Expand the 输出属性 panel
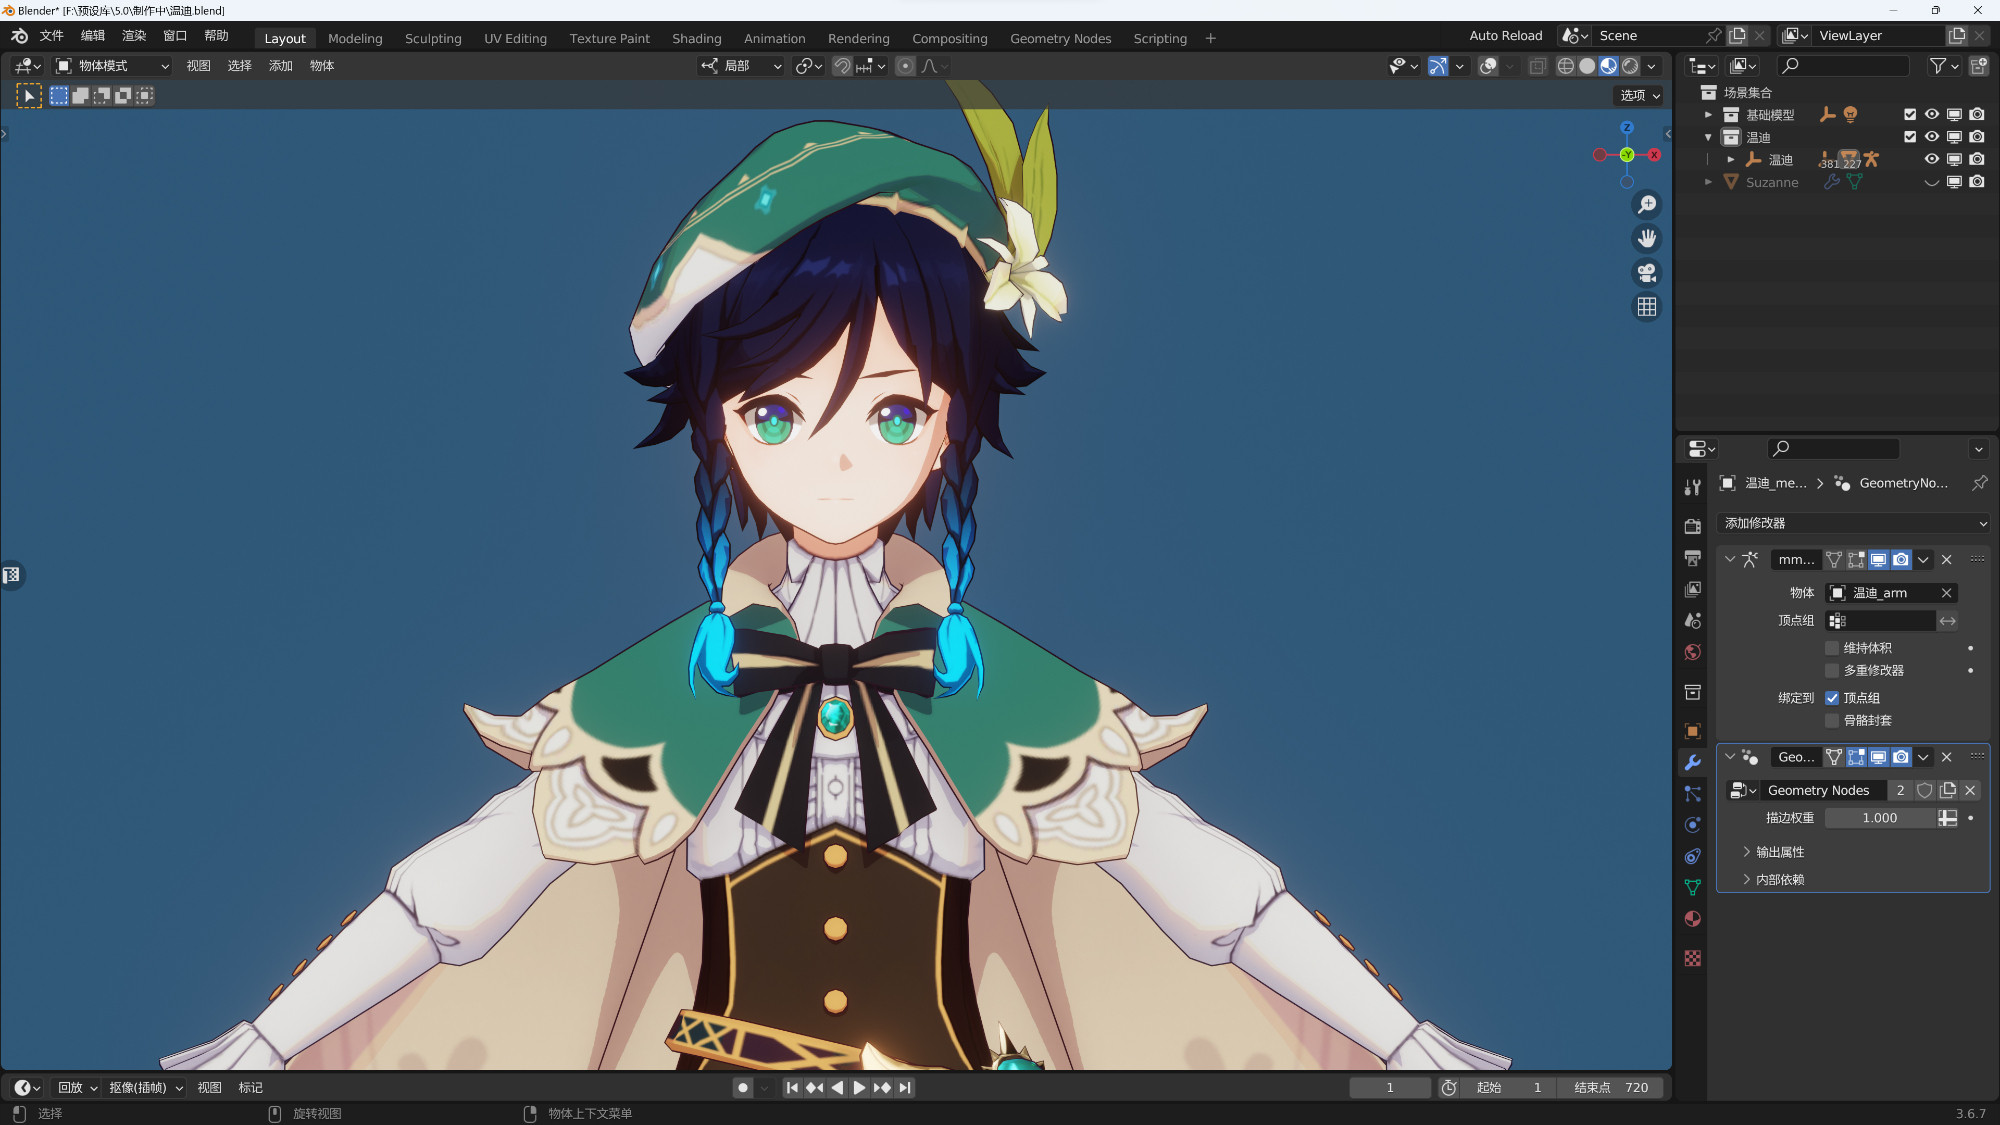2000x1125 pixels. [1780, 852]
